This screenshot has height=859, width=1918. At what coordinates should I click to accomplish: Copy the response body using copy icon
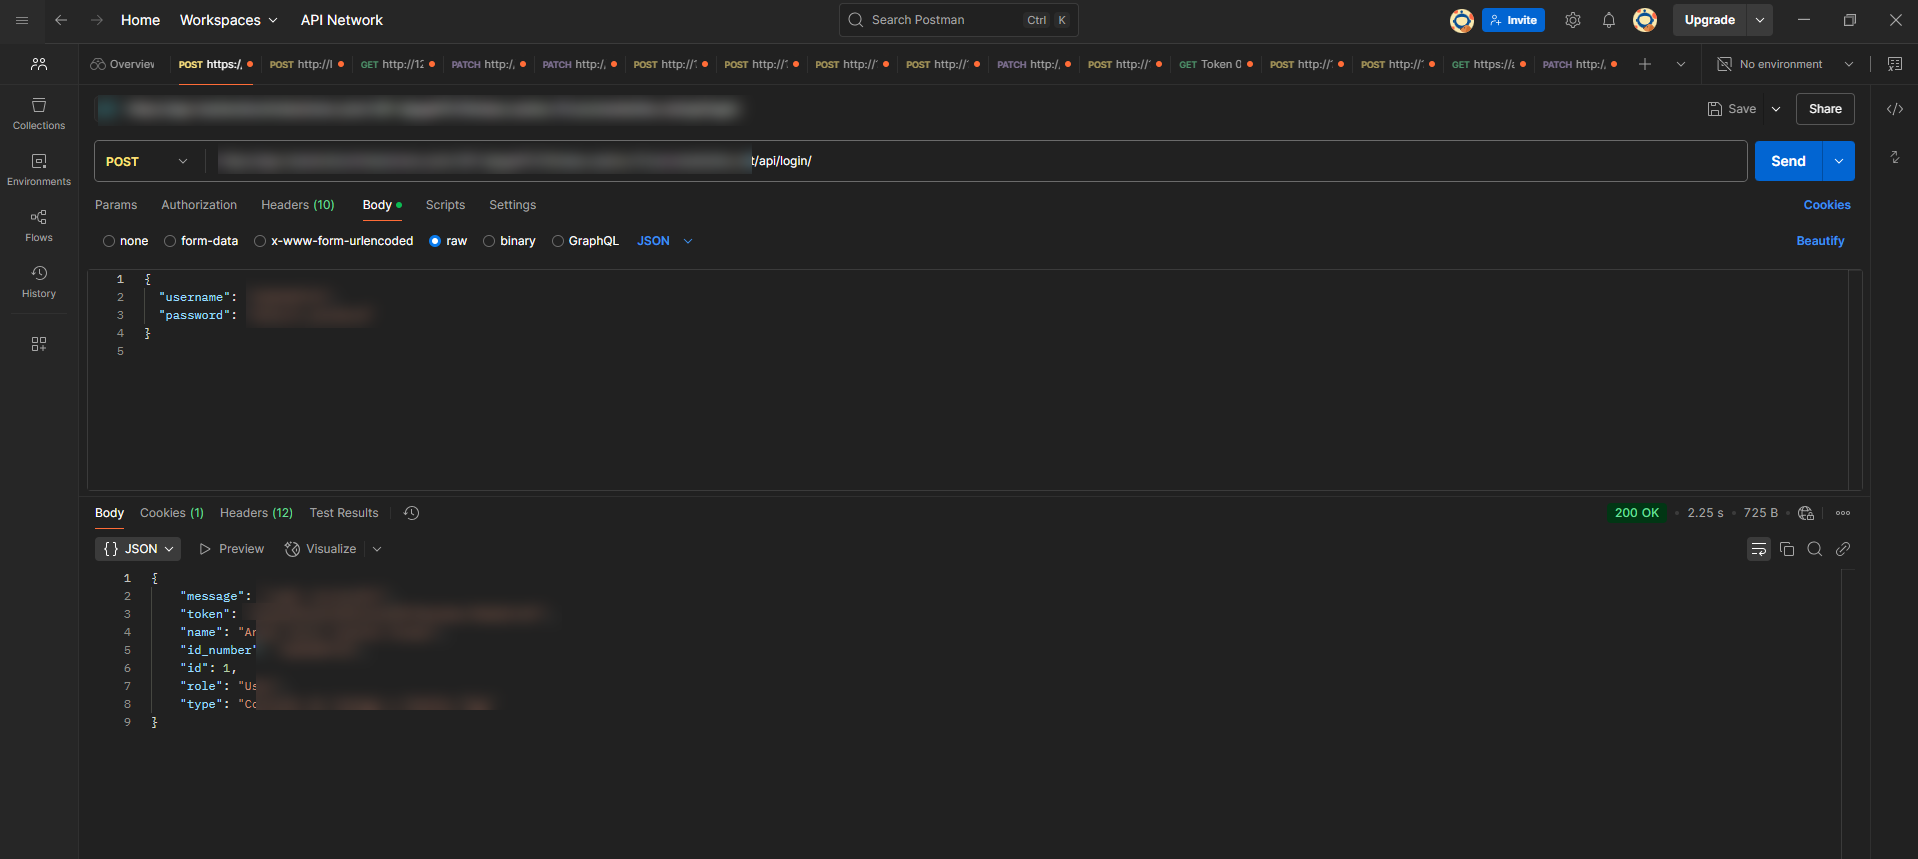(x=1787, y=549)
